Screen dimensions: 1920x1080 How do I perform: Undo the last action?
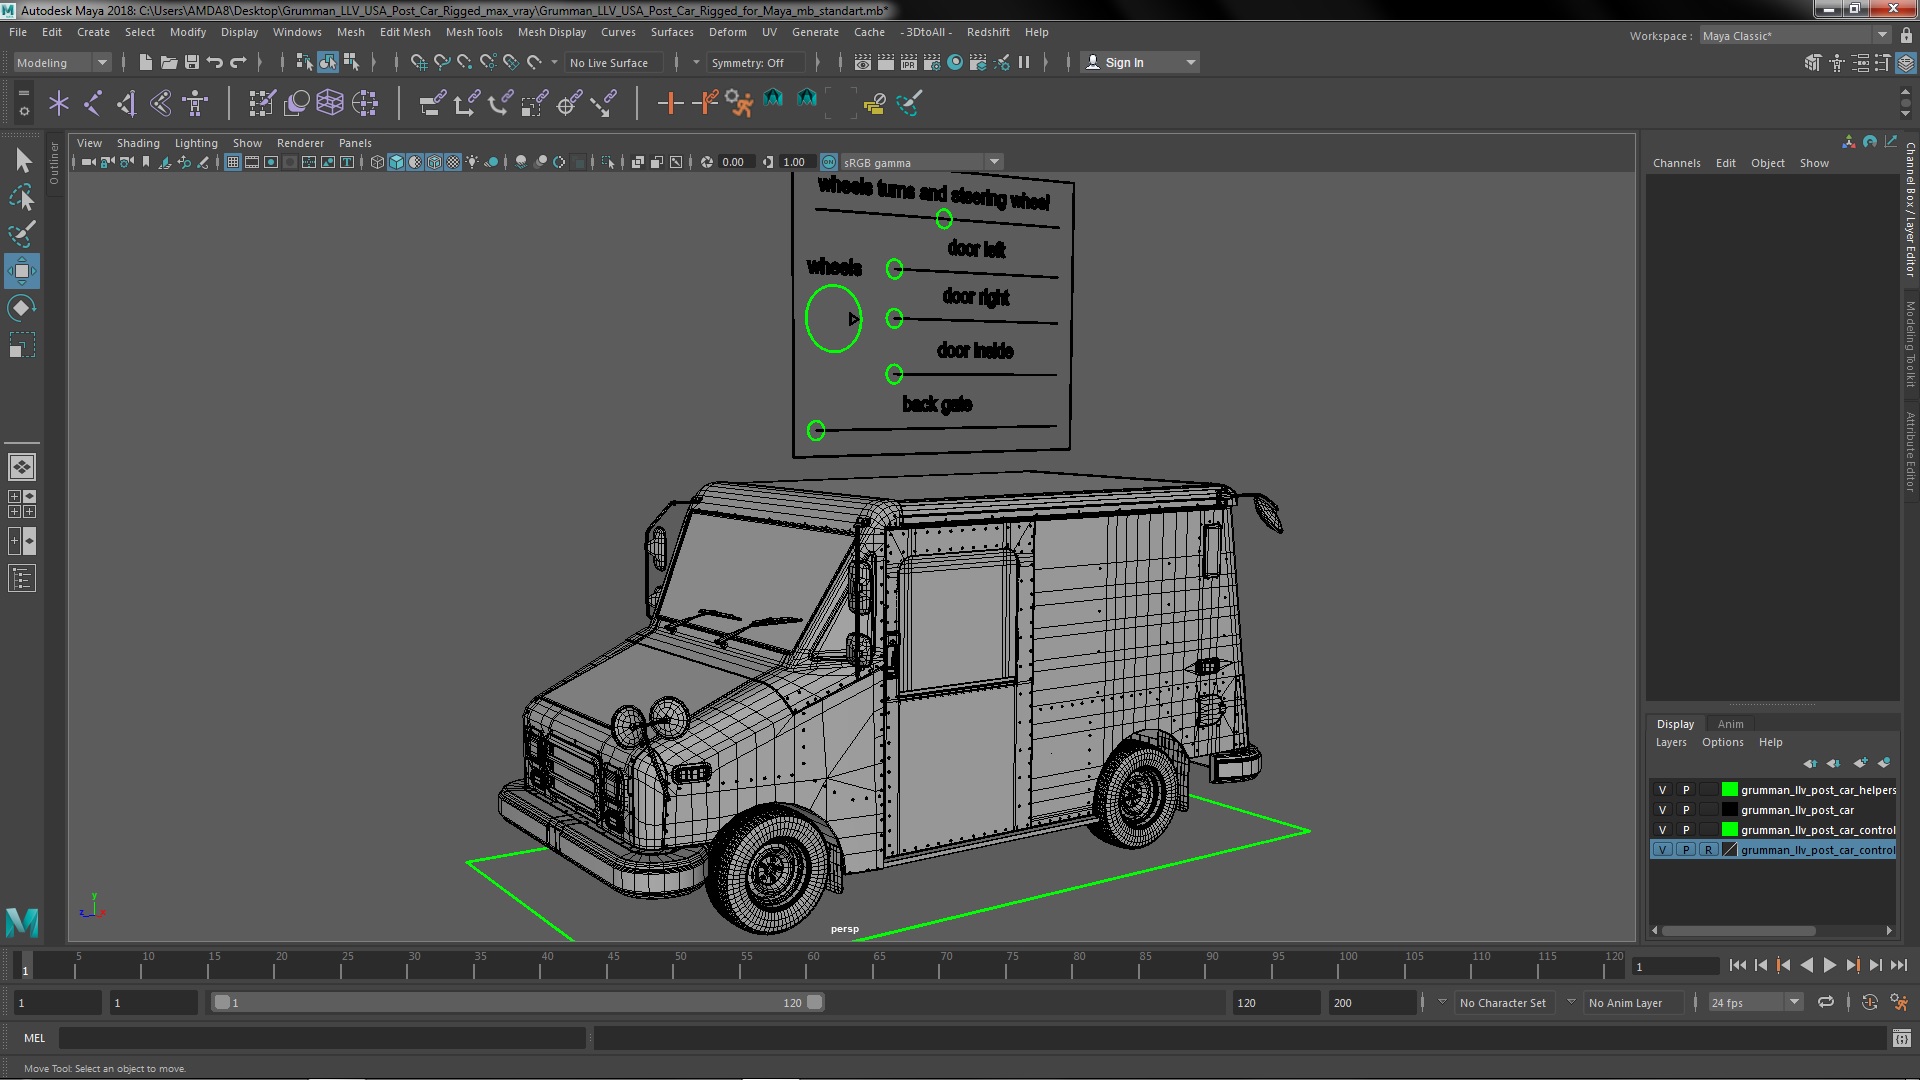(215, 62)
